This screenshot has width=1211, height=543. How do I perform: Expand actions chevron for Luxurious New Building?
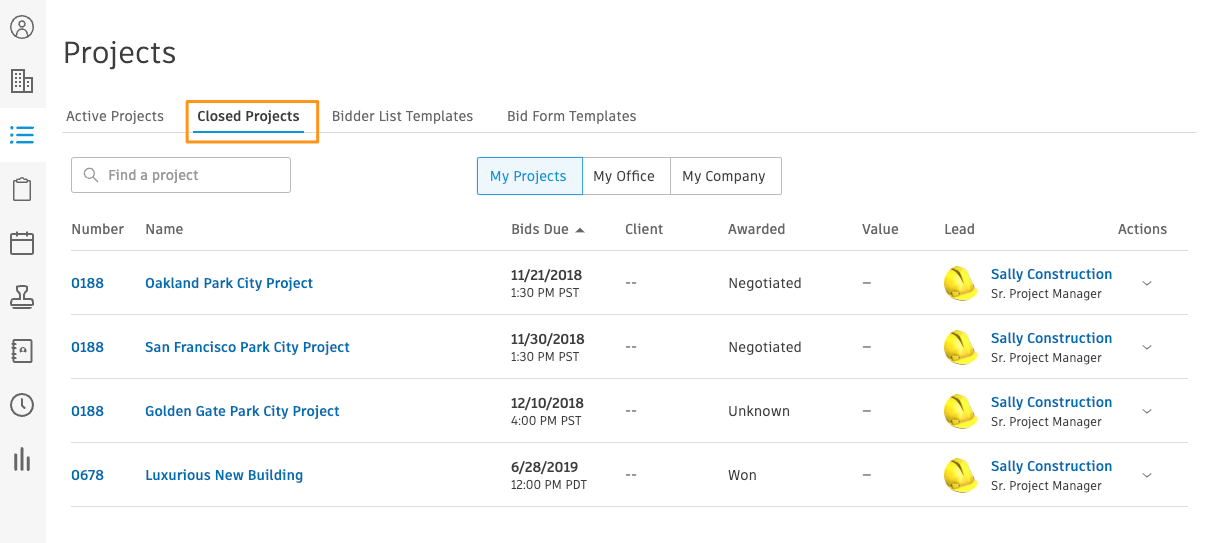point(1147,475)
